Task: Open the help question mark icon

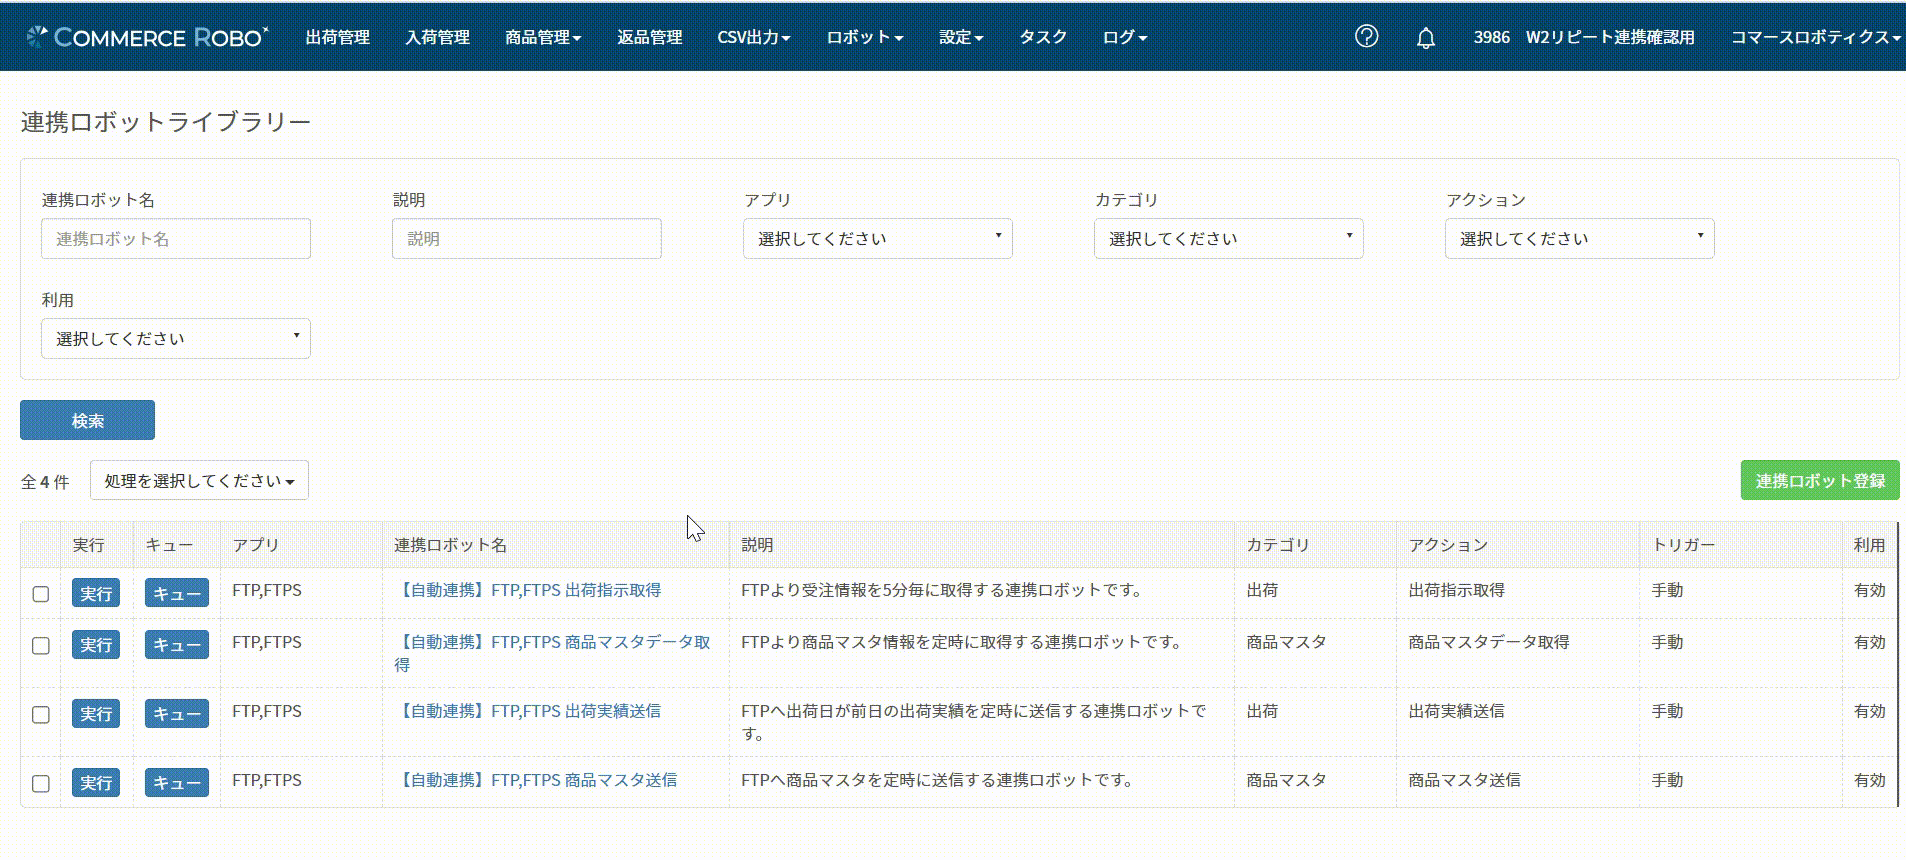Action: (1366, 37)
